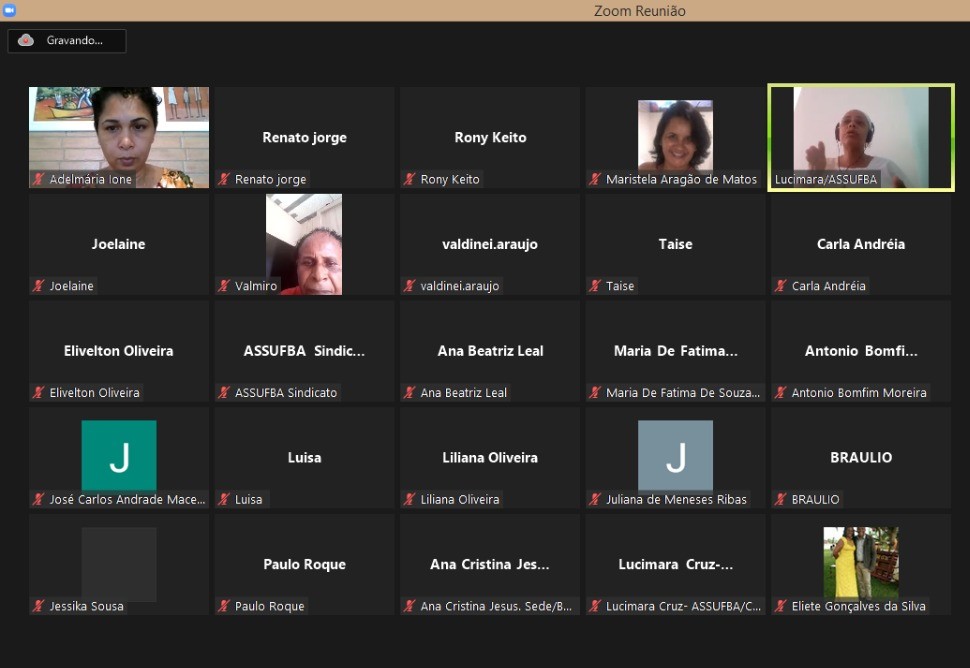Click the ASSUFBA Sindicato name label

click(x=286, y=393)
